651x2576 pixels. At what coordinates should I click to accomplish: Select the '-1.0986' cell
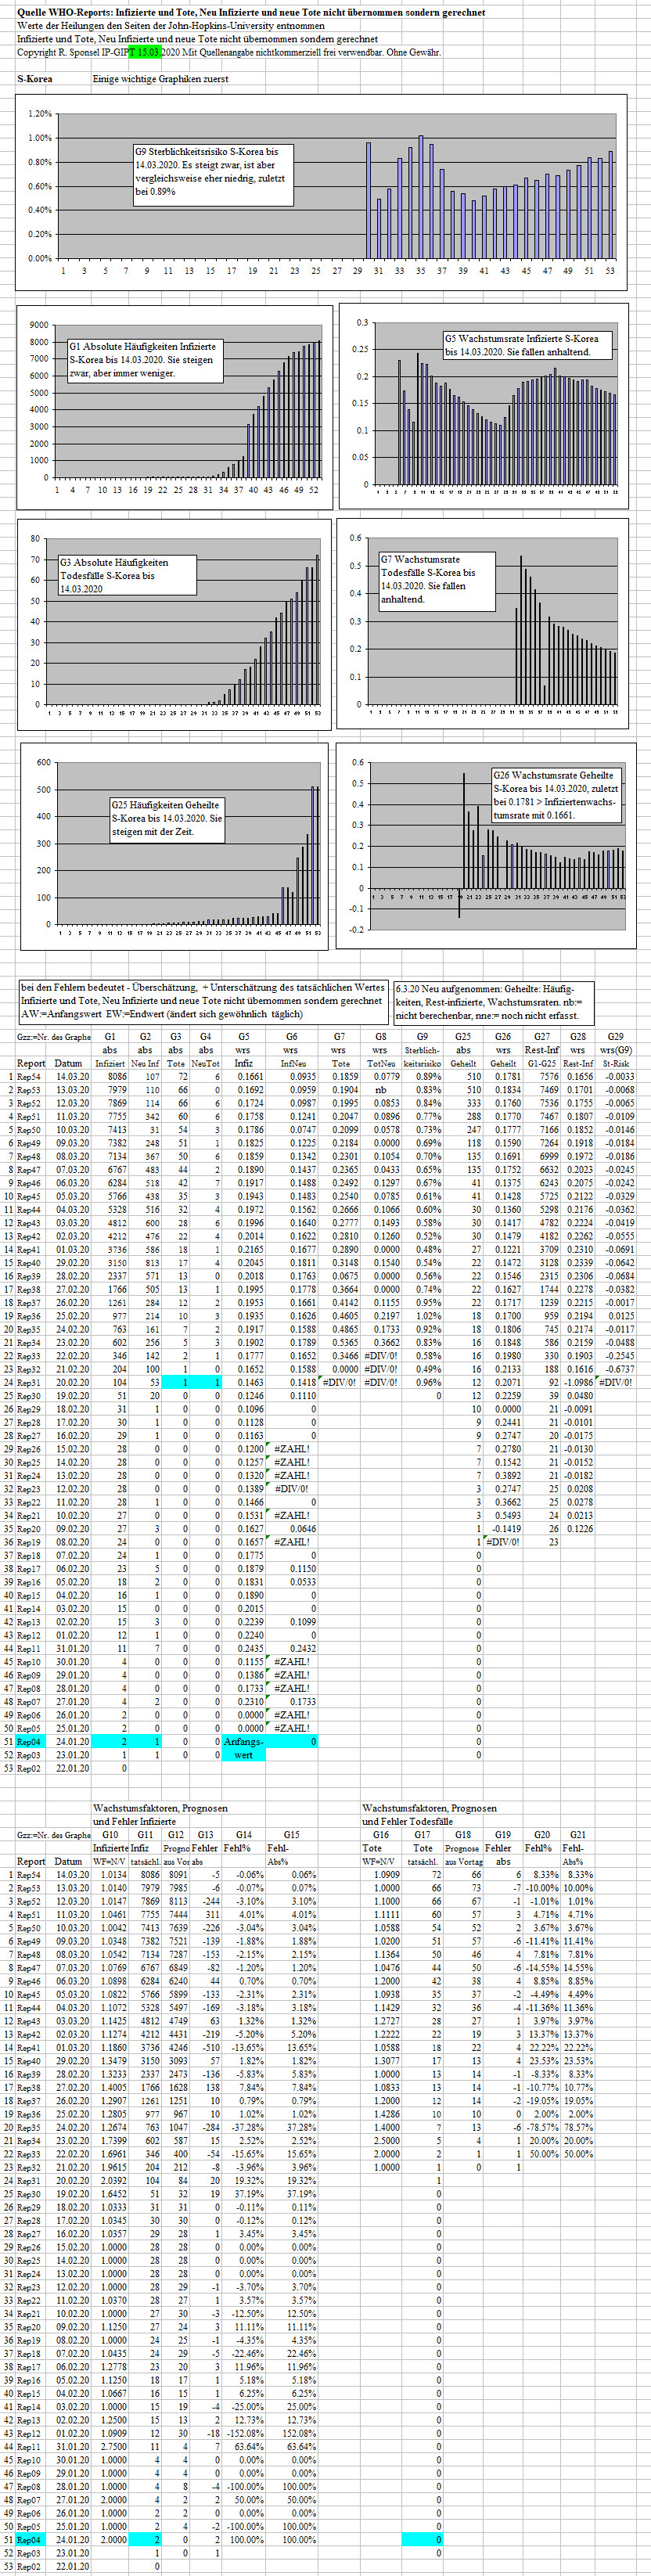577,1382
